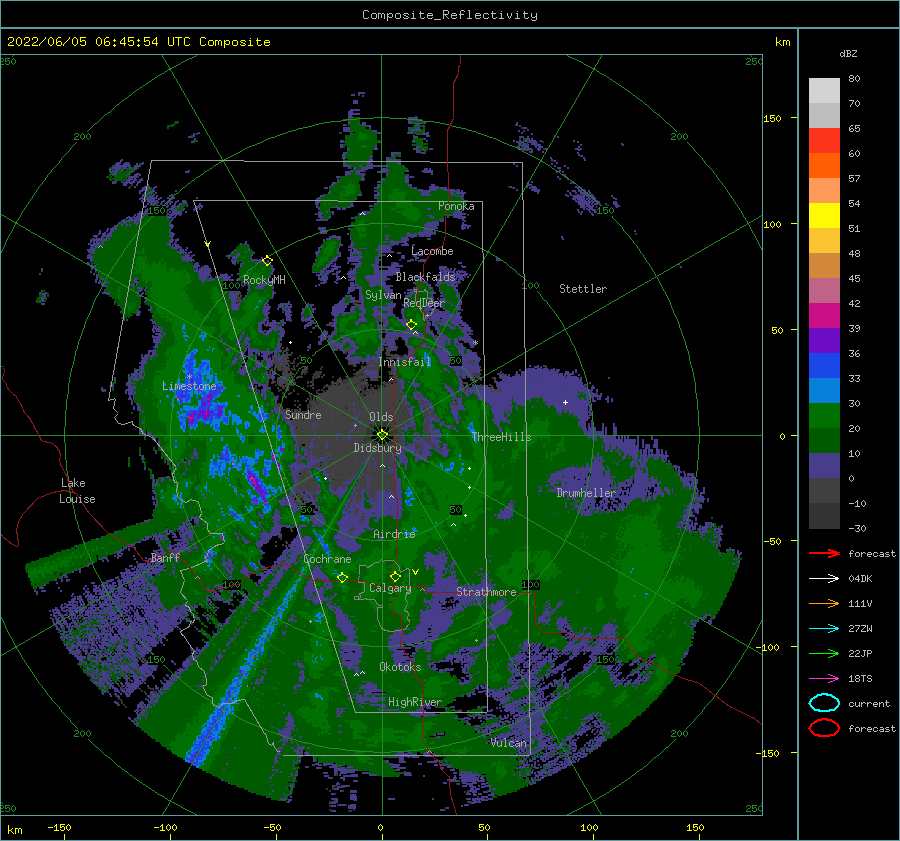
Task: Click the Composite_Reflectivity title text
Action: 450,15
